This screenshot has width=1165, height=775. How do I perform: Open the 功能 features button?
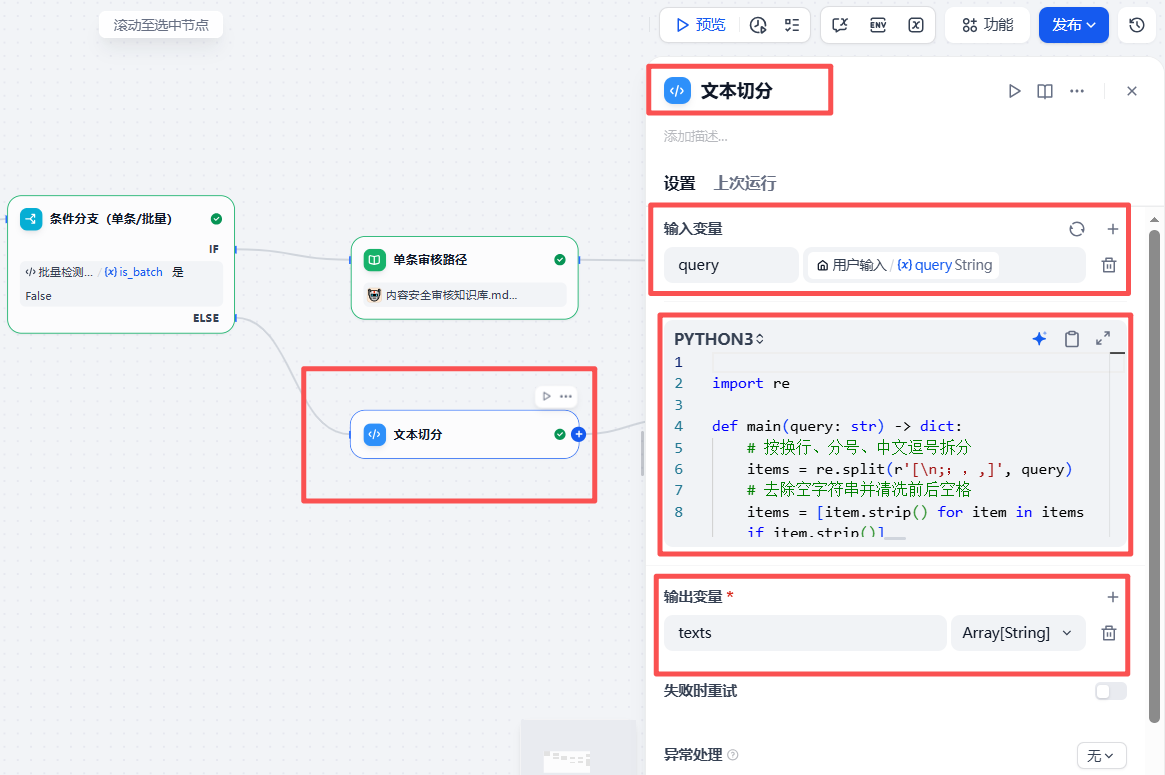tap(987, 25)
